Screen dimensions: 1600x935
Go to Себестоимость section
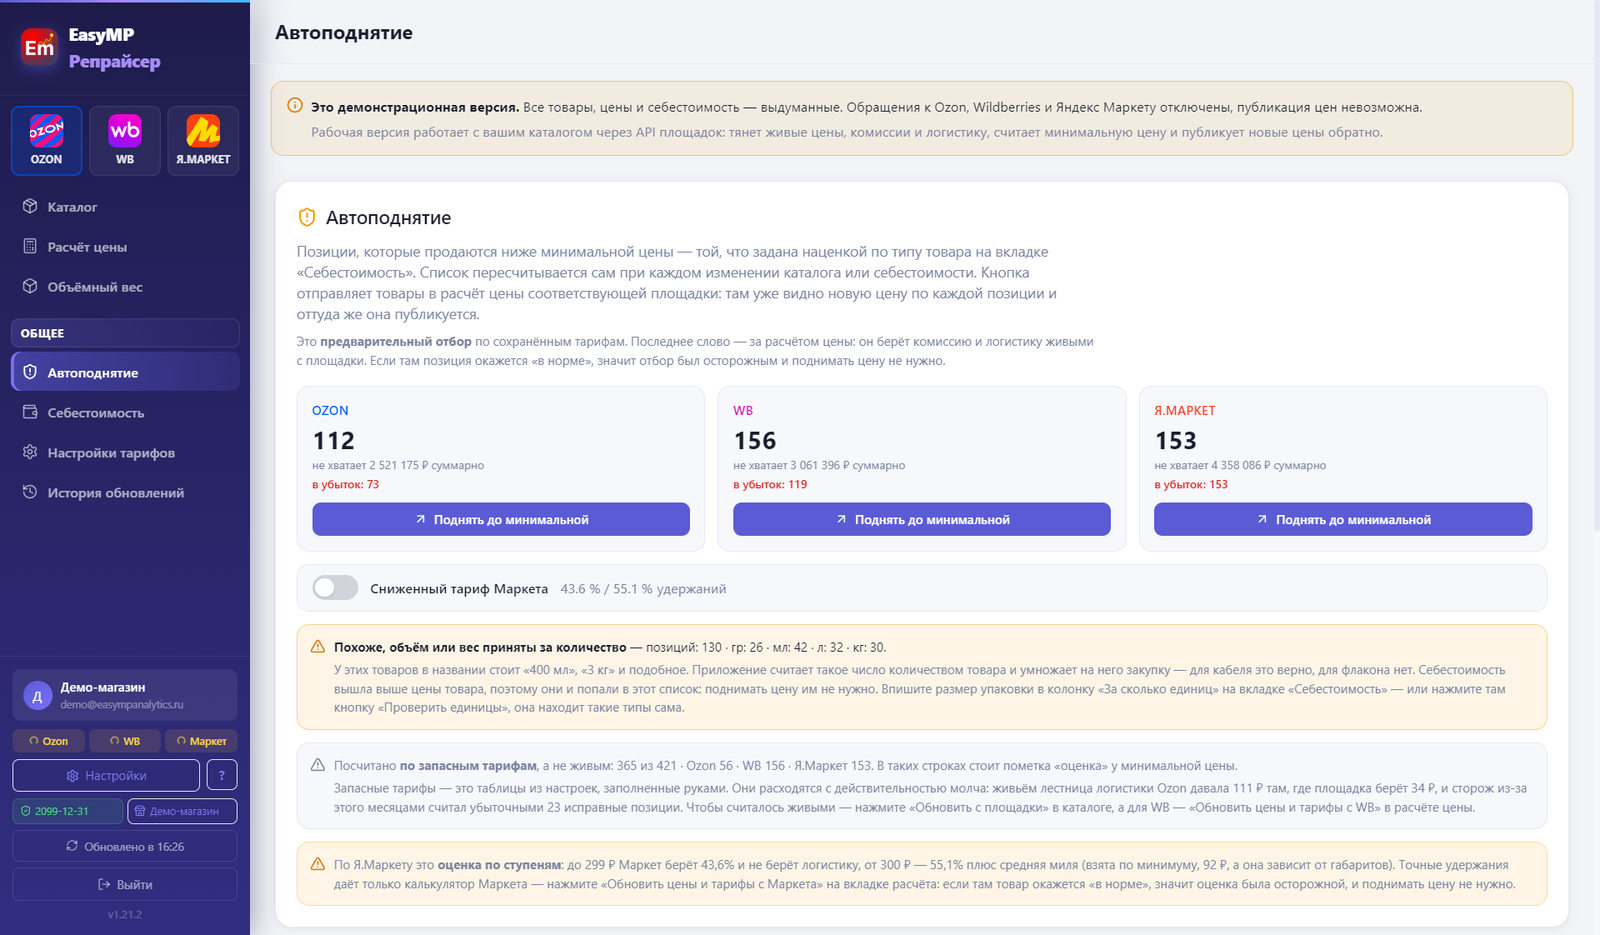125,413
